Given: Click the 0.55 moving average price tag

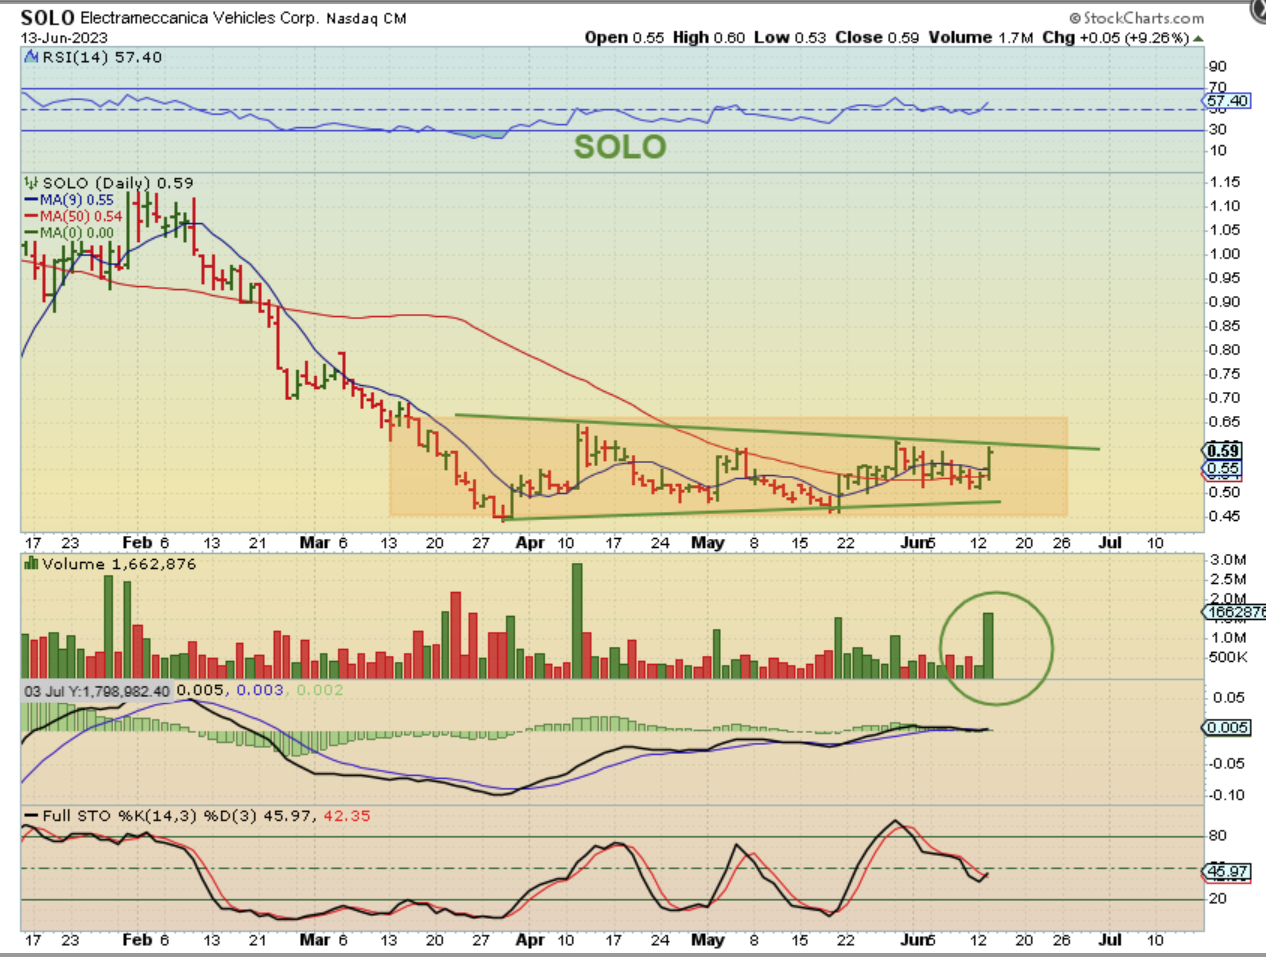Looking at the screenshot, I should coord(1223,469).
